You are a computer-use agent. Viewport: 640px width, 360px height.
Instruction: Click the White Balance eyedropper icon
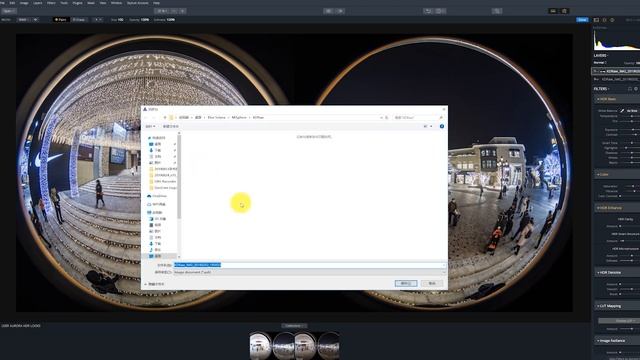622,111
